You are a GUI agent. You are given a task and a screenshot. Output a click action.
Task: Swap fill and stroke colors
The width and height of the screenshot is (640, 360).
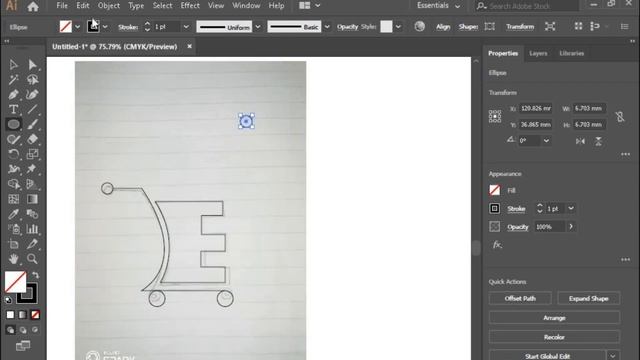(36, 275)
